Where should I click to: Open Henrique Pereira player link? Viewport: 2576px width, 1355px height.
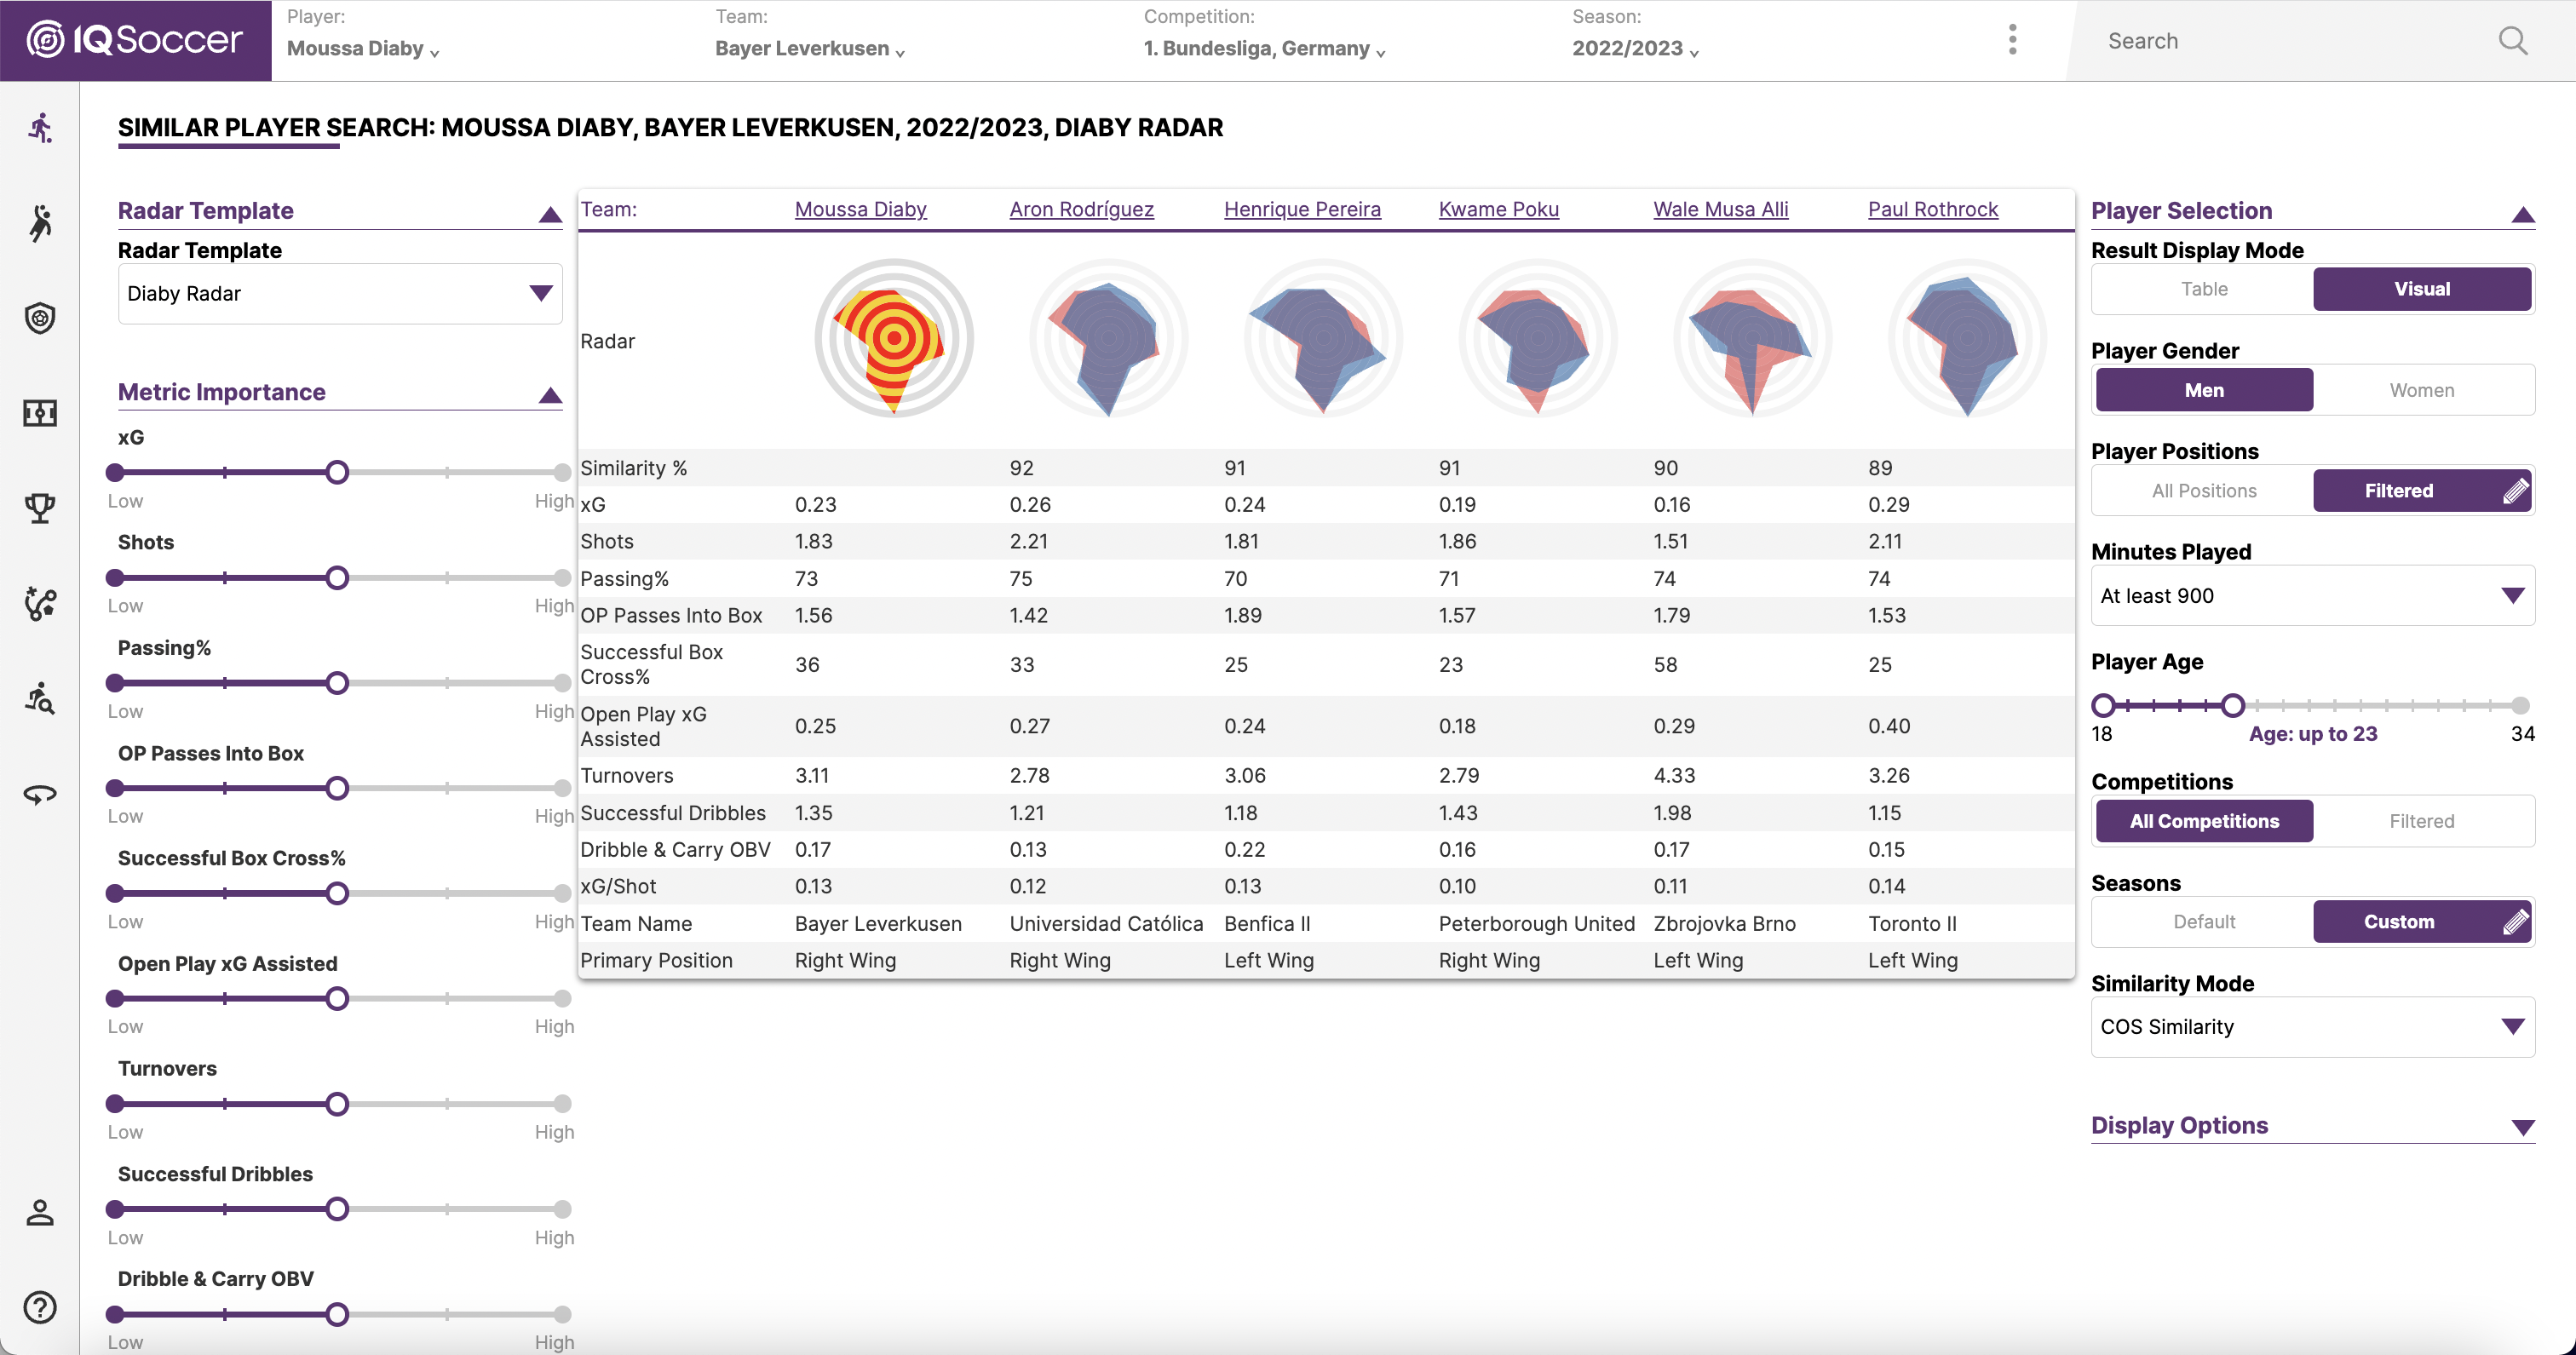(x=1302, y=209)
